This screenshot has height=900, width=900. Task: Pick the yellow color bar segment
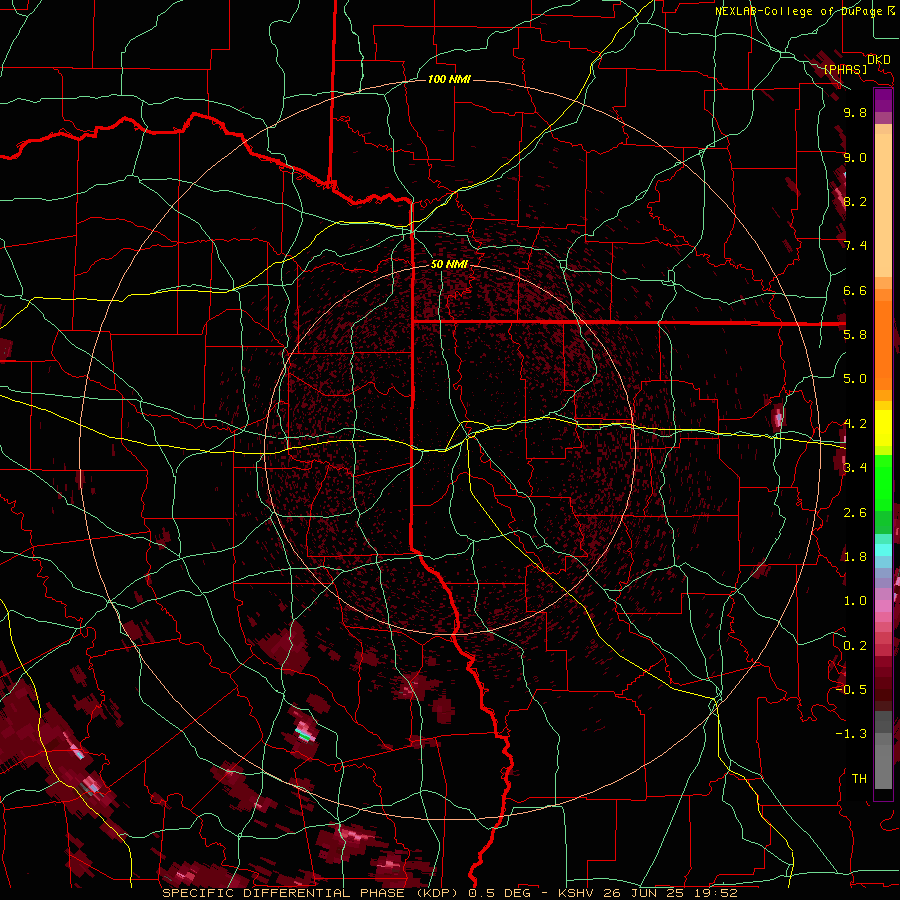883,428
